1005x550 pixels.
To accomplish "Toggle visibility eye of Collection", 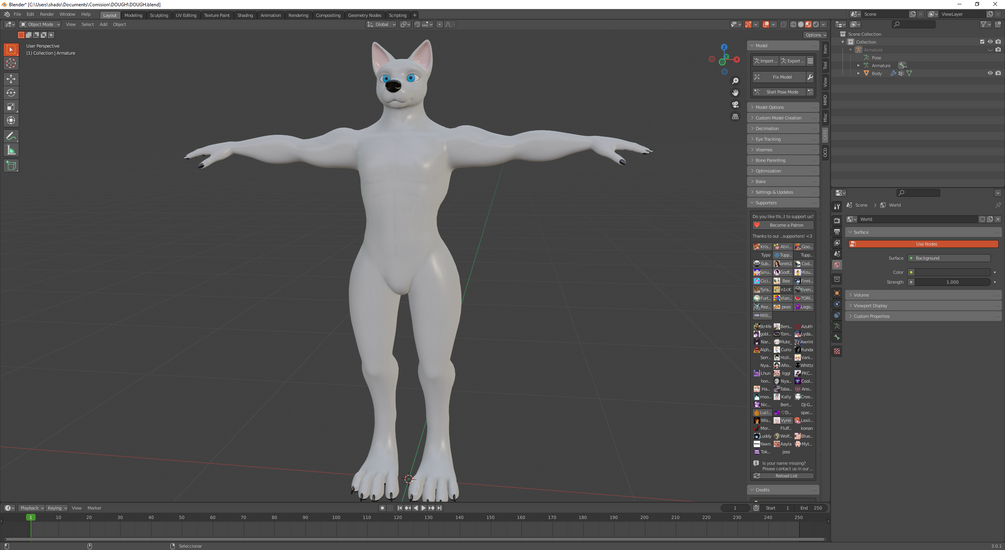I will [x=990, y=42].
